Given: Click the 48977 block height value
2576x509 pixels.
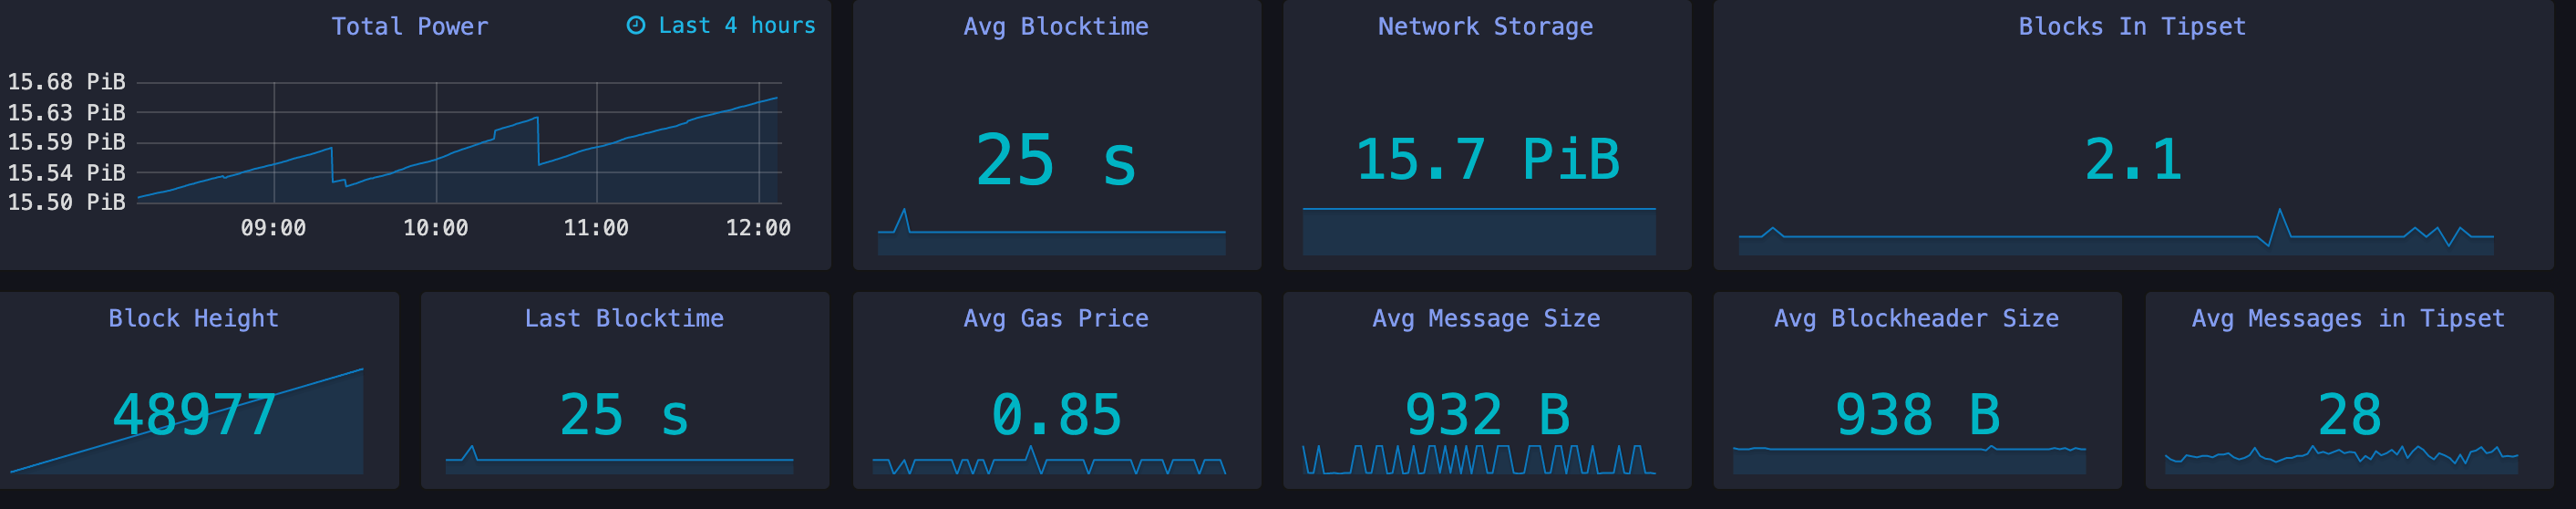Looking at the screenshot, I should pos(194,415).
